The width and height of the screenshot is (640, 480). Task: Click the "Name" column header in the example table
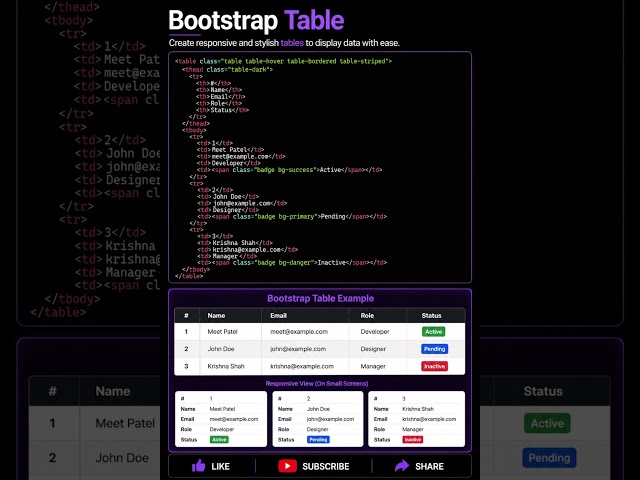(216, 316)
